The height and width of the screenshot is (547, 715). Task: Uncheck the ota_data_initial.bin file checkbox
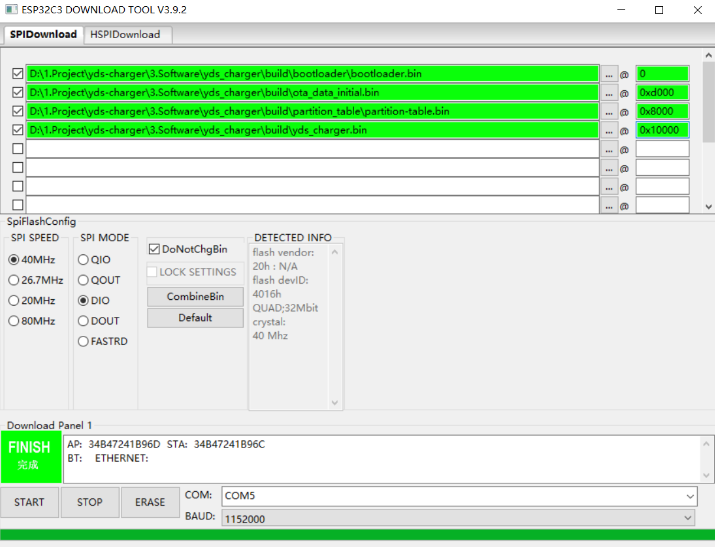coord(18,93)
